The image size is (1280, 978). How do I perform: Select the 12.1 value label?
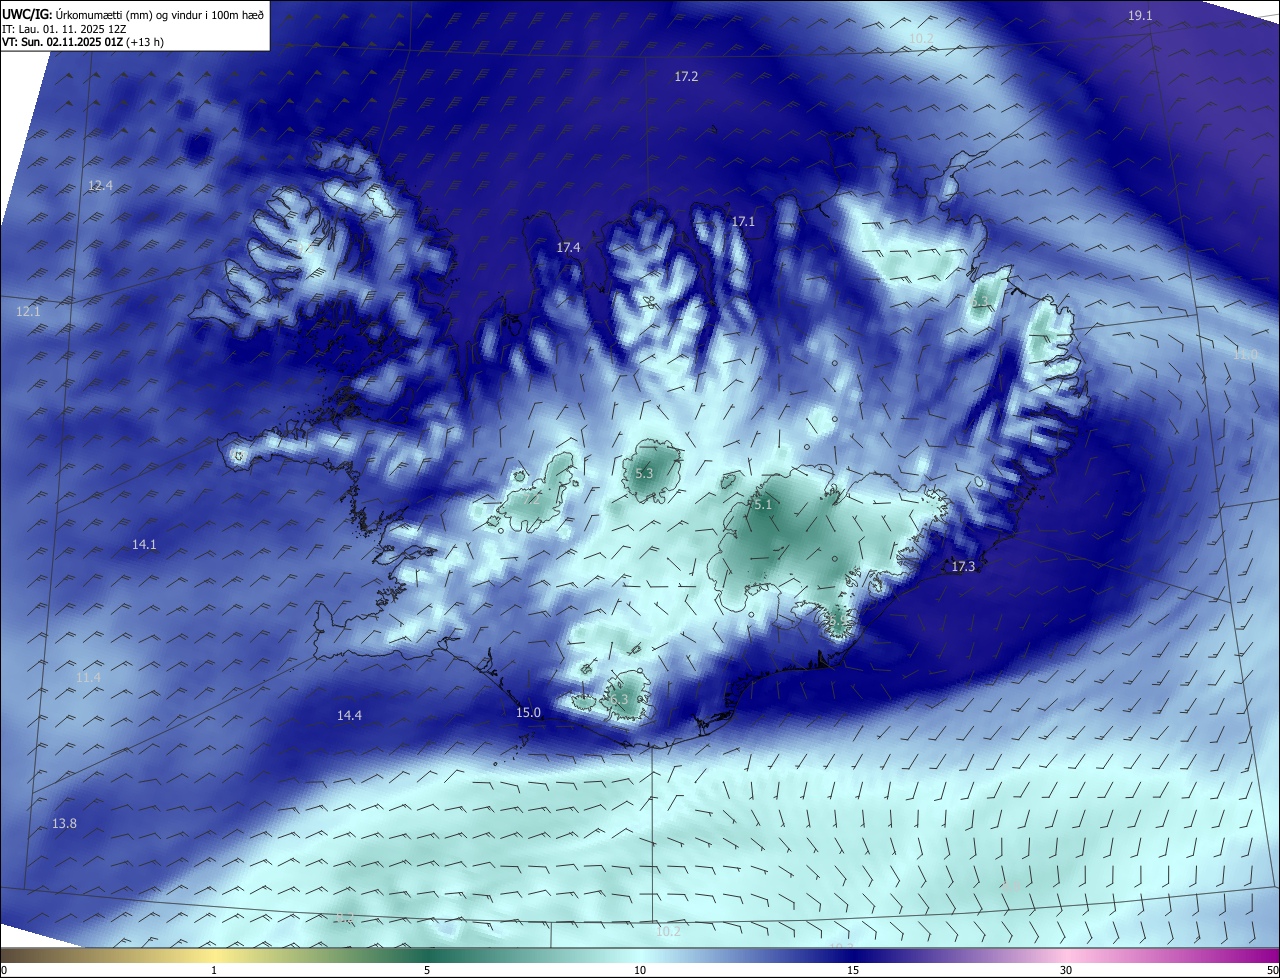pos(28,312)
